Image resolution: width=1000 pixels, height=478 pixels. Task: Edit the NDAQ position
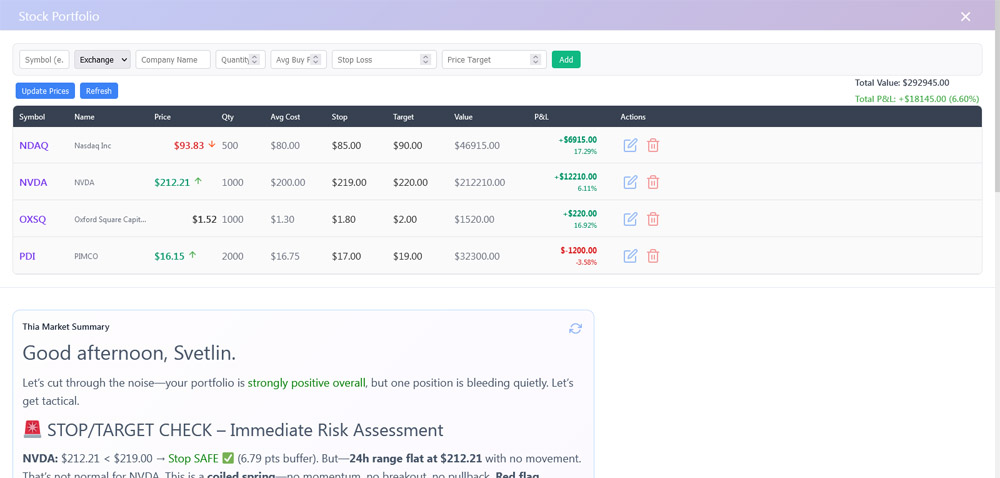(630, 145)
